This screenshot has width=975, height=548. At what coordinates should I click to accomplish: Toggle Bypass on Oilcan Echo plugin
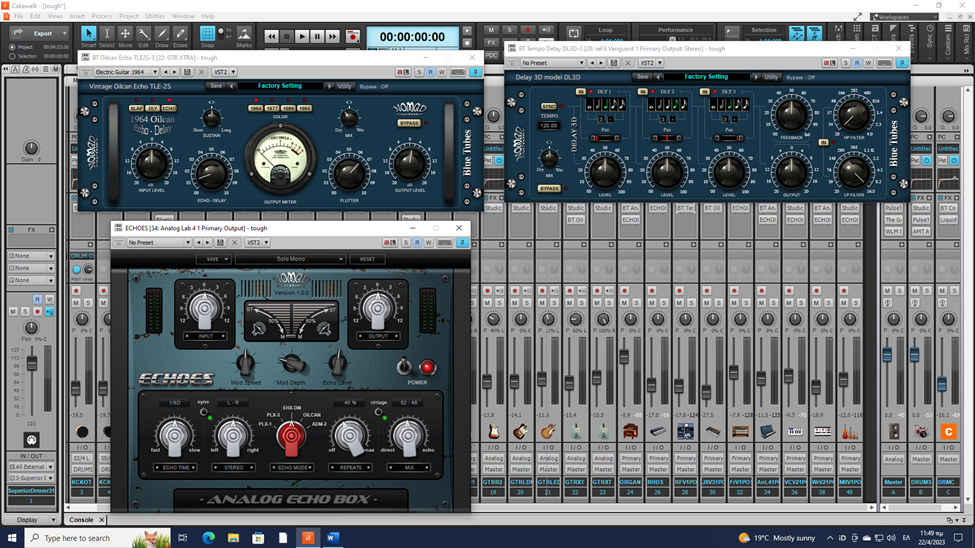(409, 123)
